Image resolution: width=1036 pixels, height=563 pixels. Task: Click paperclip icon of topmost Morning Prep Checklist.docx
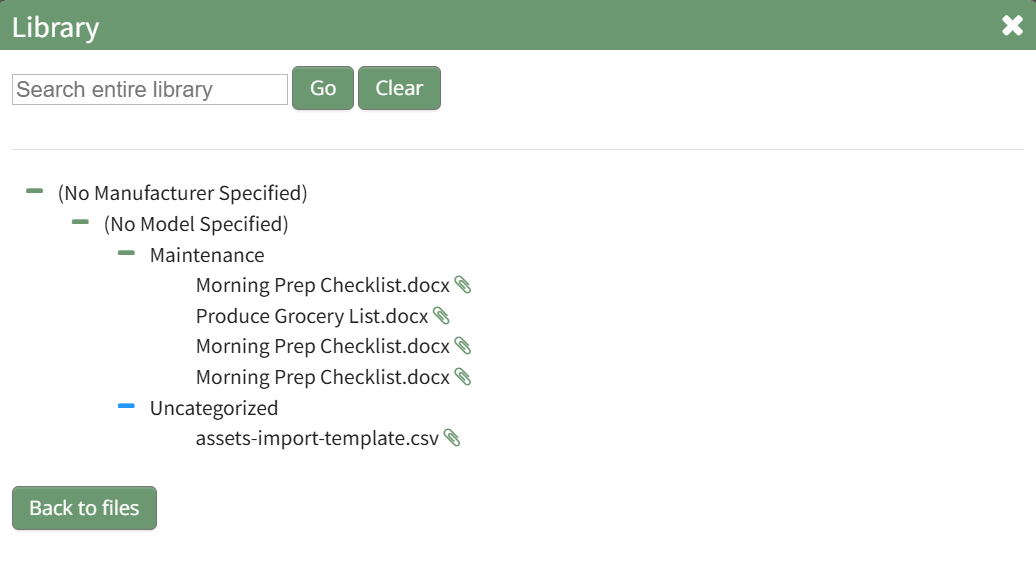pyautogui.click(x=462, y=285)
